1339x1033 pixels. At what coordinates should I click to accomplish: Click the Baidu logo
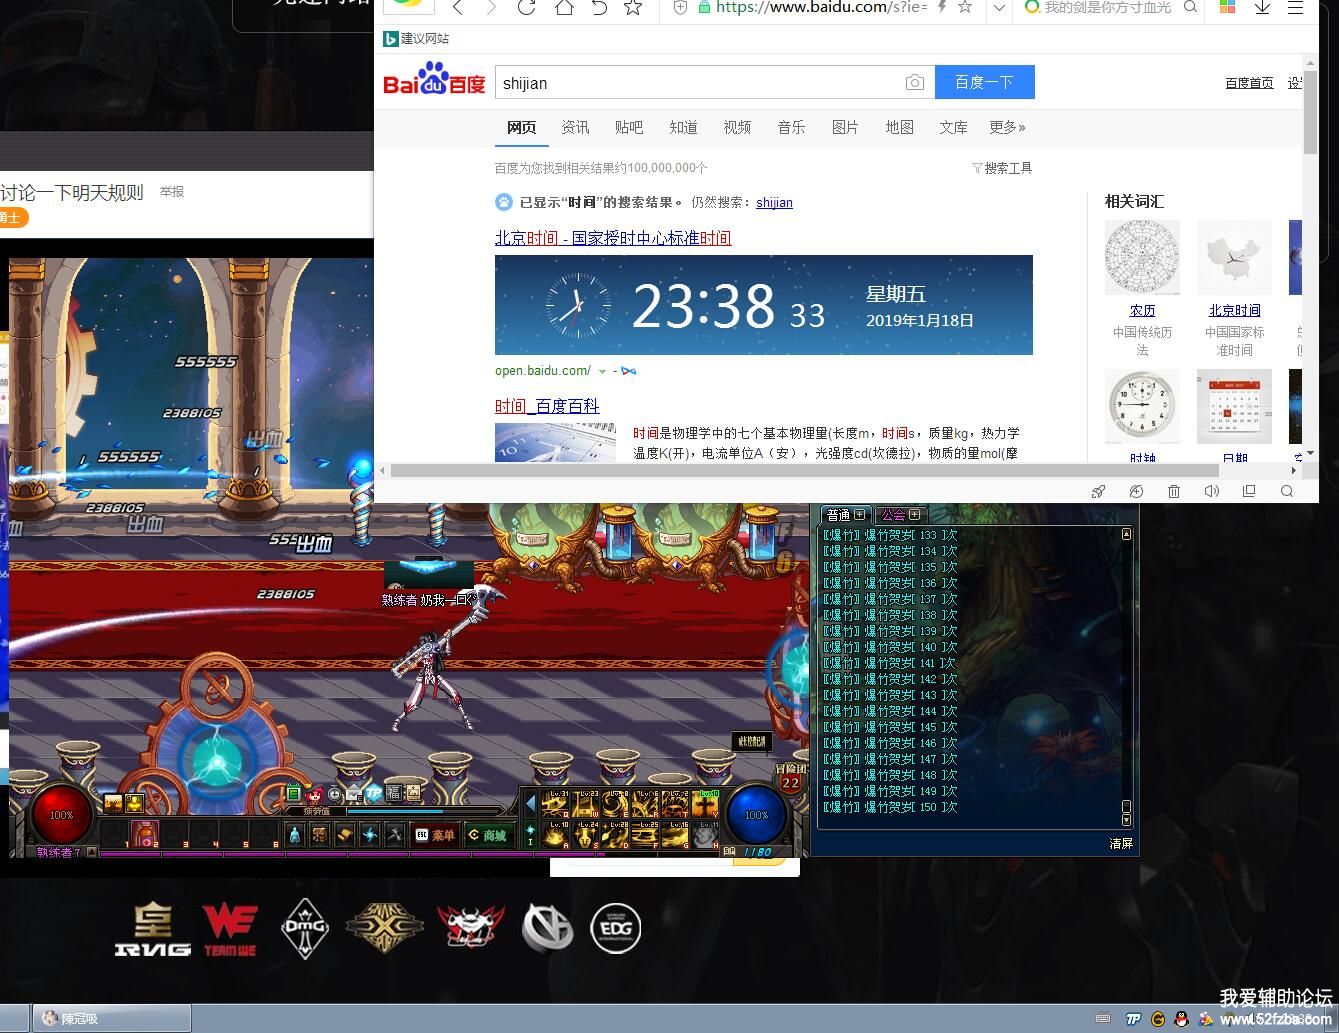[434, 80]
